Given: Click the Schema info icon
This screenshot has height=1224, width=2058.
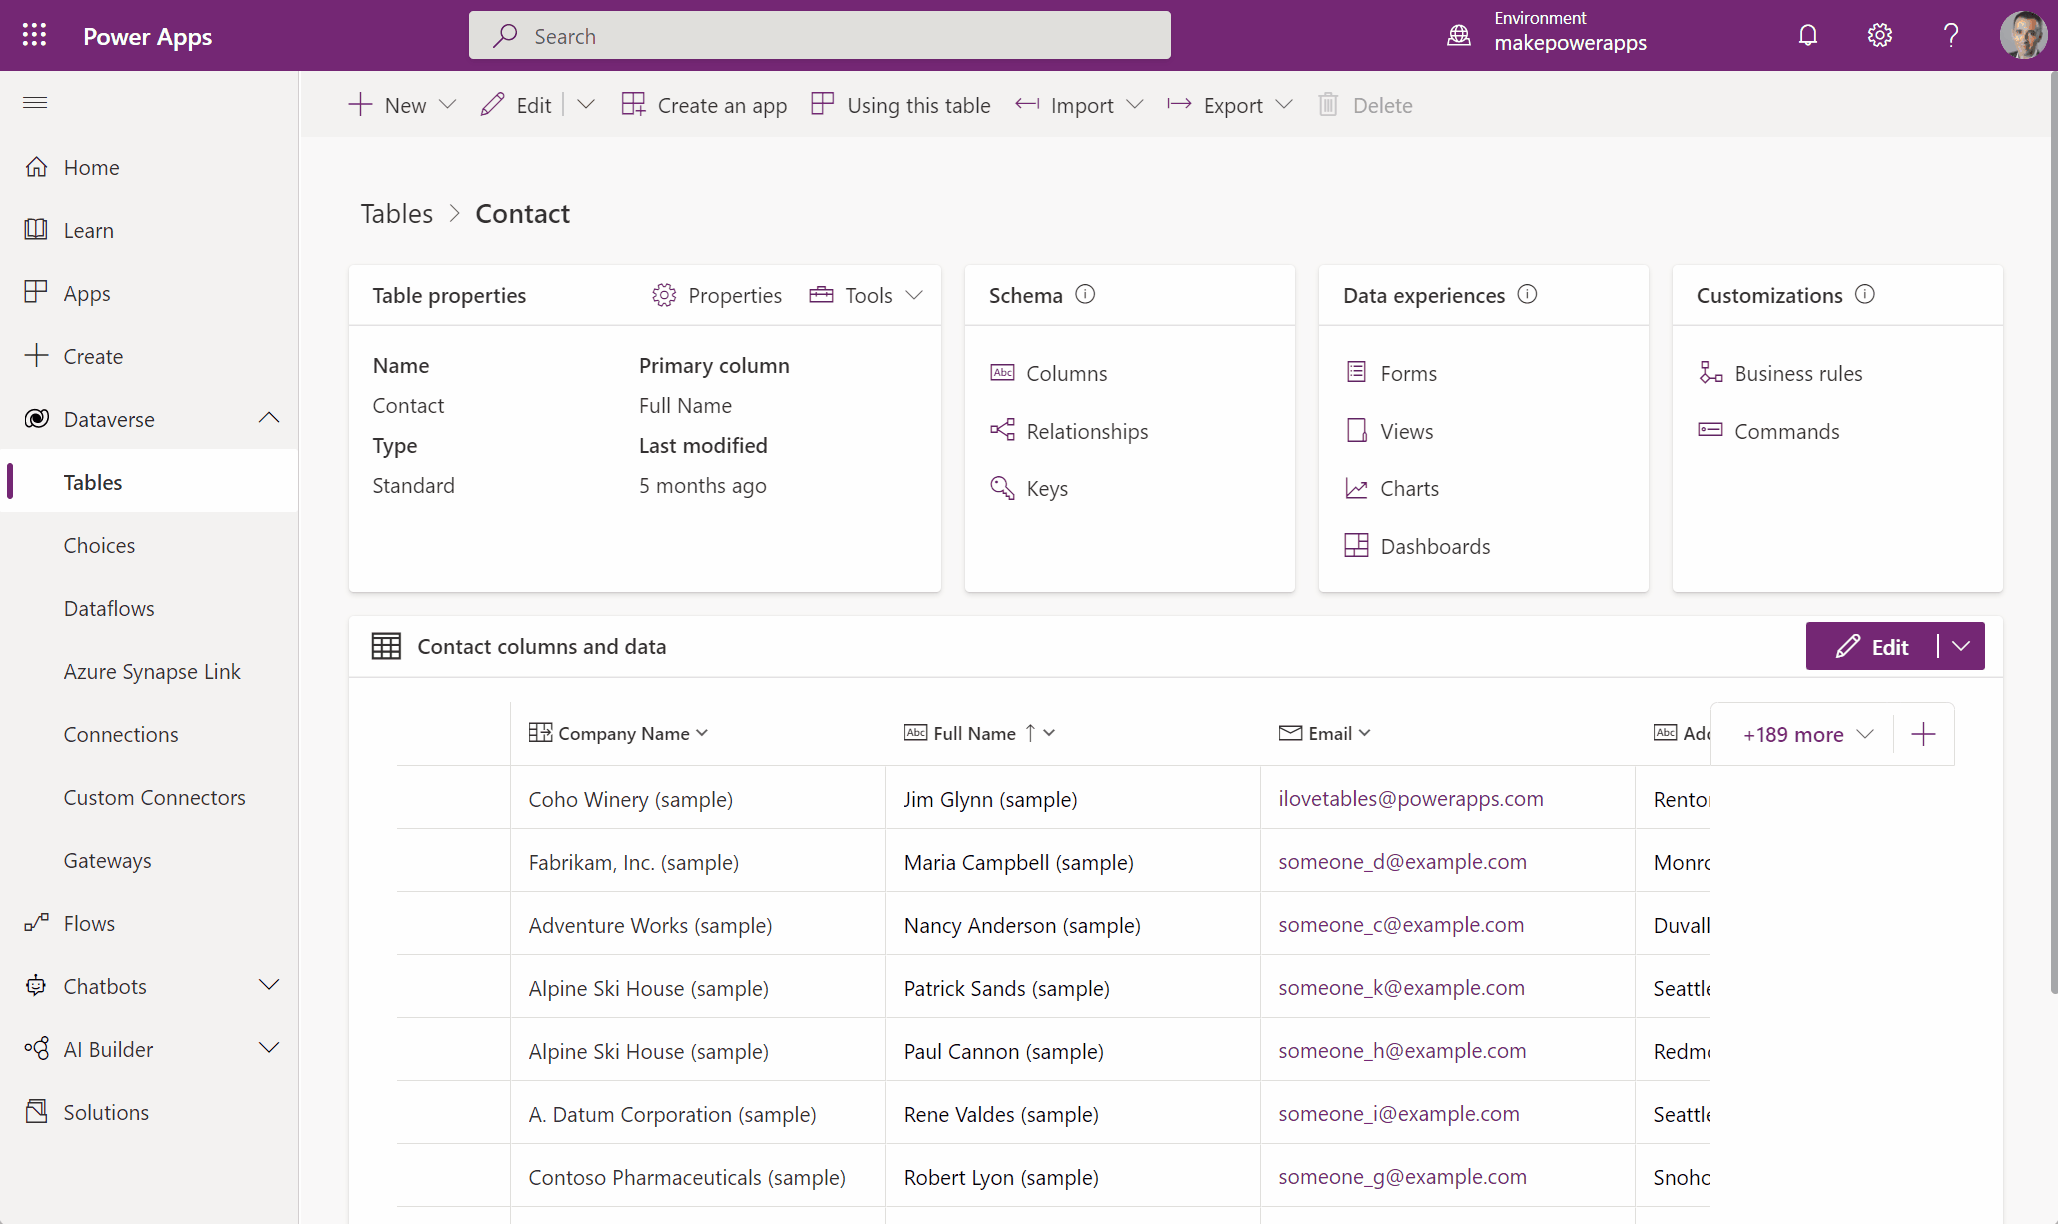Looking at the screenshot, I should (x=1085, y=294).
